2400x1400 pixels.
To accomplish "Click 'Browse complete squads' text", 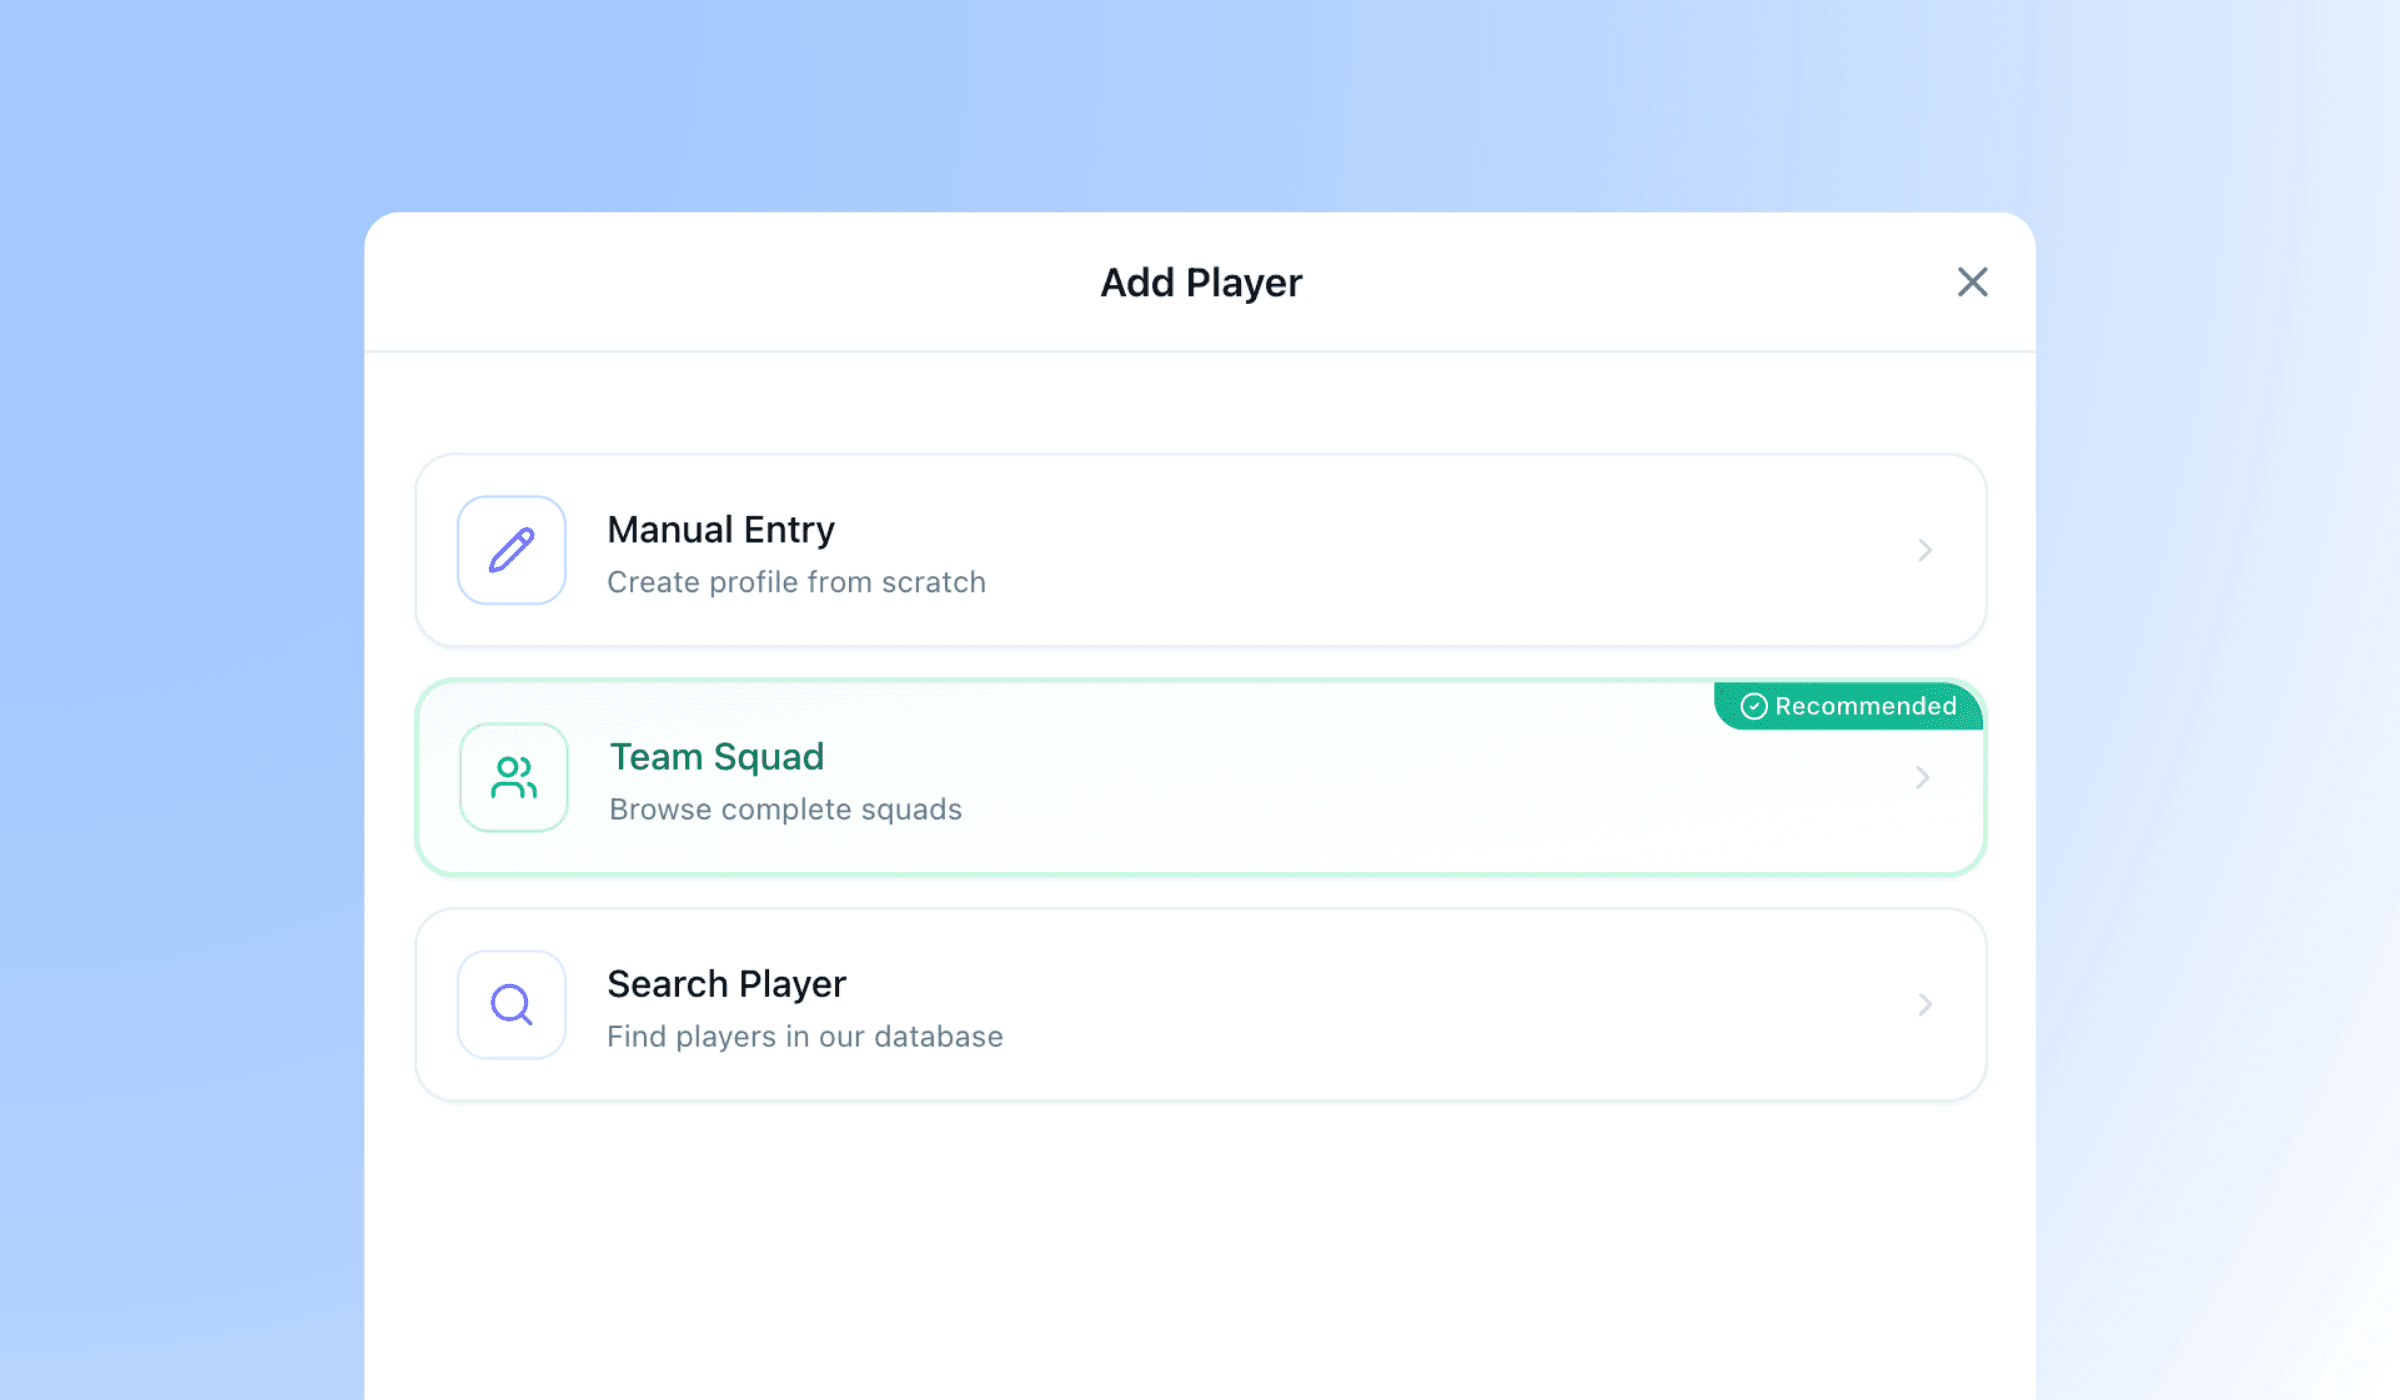I will (786, 809).
